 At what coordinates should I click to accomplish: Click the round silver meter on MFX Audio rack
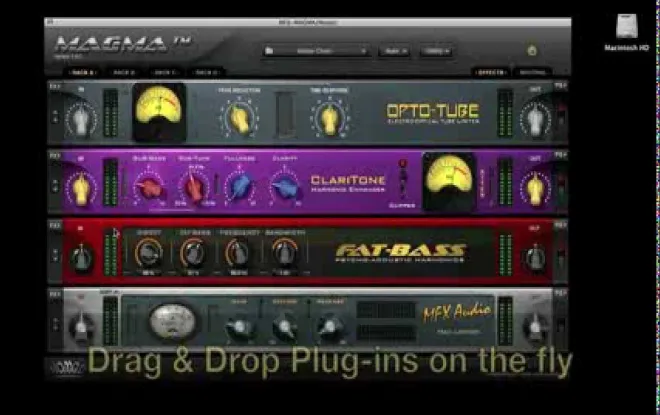173,322
